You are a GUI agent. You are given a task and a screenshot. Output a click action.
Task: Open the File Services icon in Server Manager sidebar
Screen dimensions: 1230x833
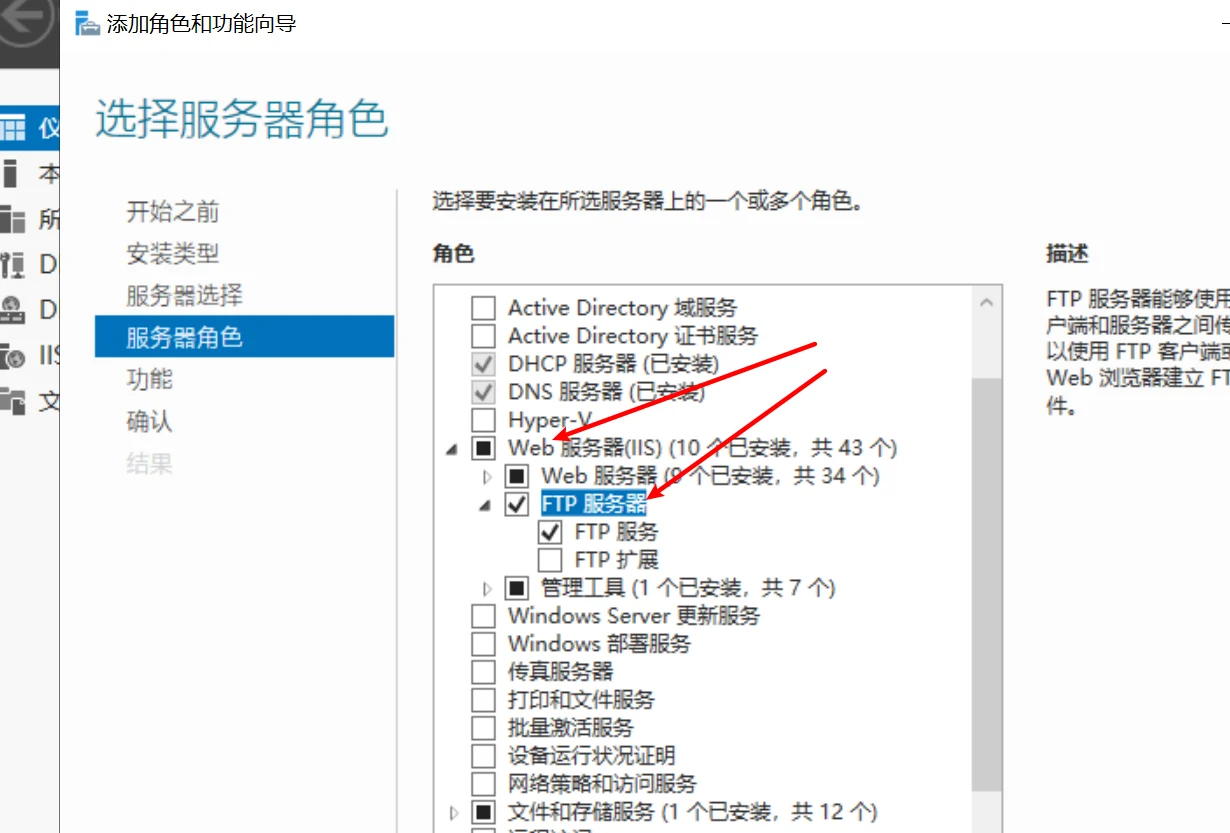pos(13,401)
